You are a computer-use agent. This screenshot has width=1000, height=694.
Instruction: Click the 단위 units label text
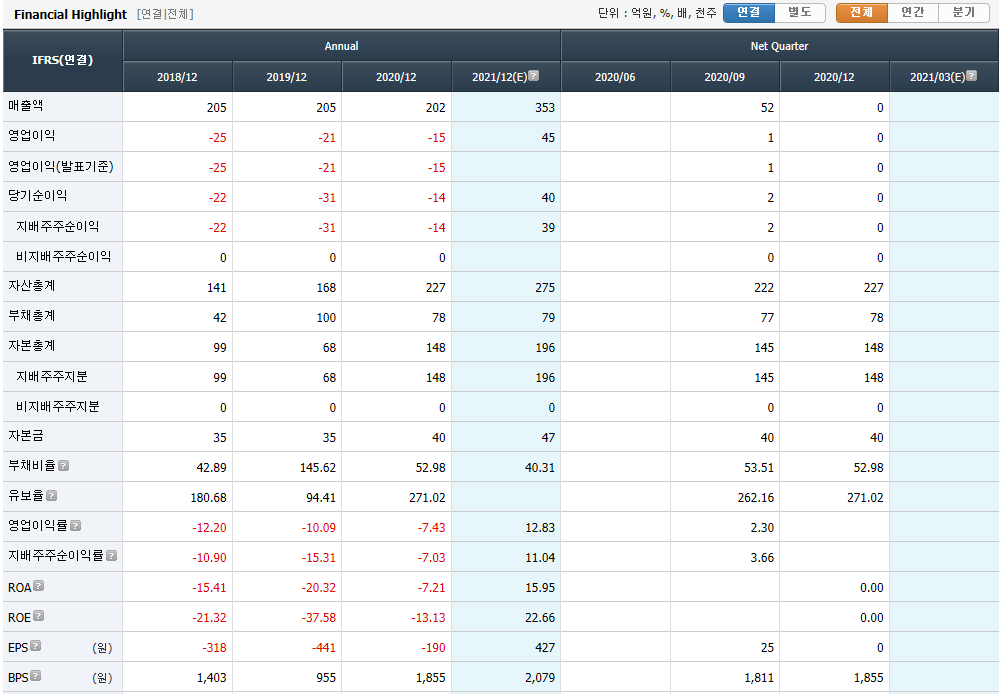657,13
